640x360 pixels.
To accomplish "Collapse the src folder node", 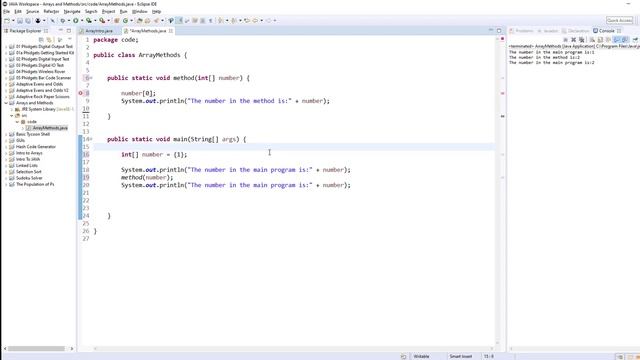I will [12, 116].
